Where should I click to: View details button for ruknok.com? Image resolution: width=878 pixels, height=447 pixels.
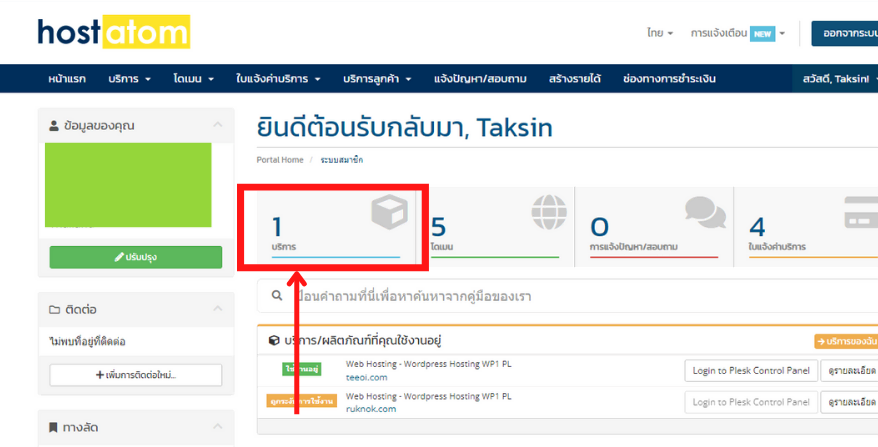[849, 402]
